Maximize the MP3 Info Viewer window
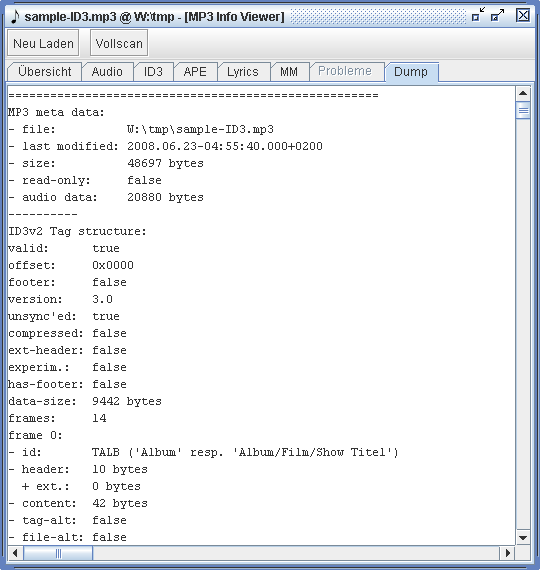 [x=497, y=15]
